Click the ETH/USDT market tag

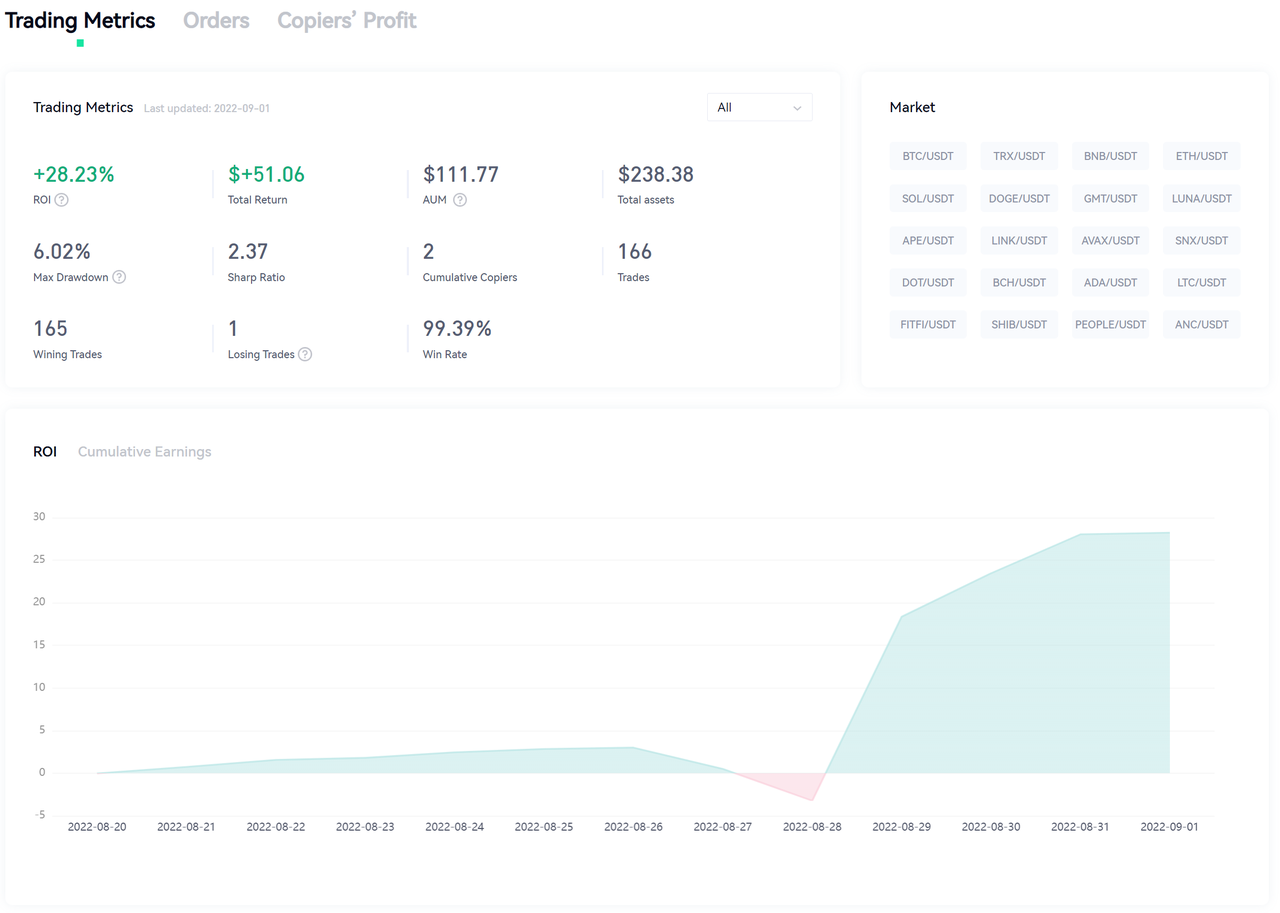tap(1200, 156)
